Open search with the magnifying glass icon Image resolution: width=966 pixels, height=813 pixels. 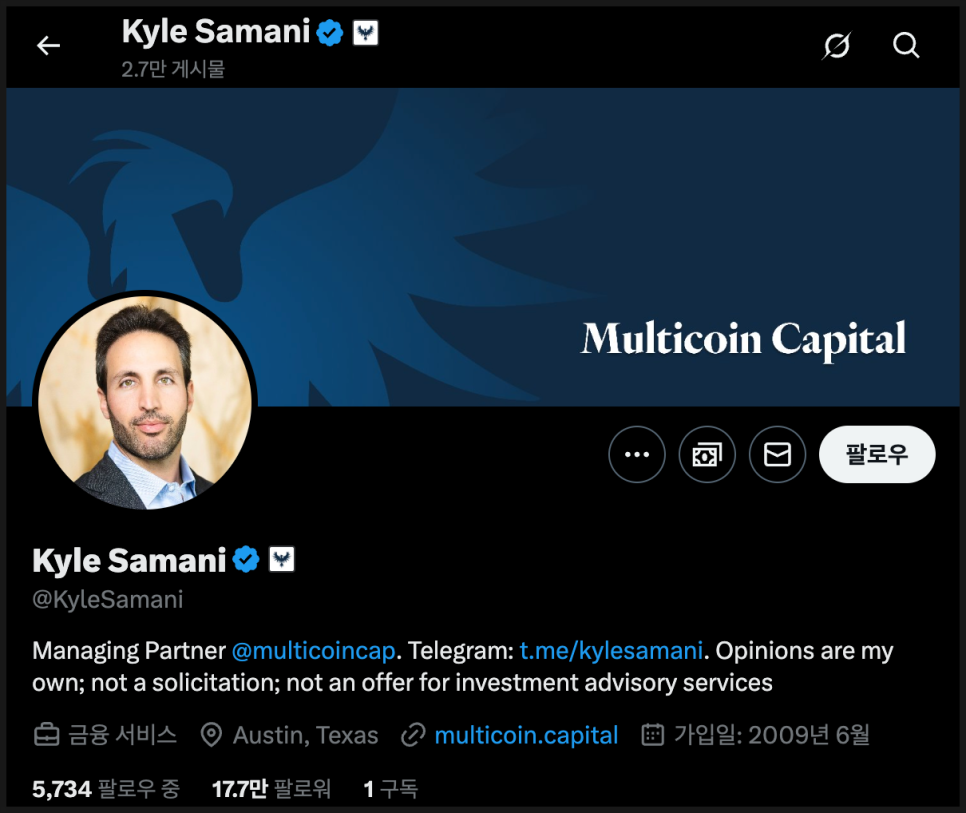click(x=906, y=46)
